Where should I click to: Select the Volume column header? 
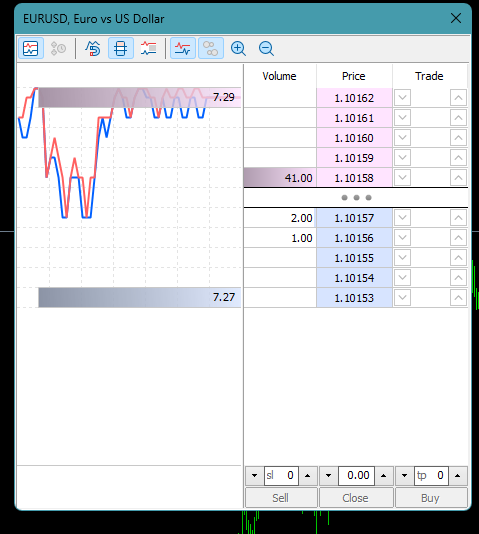pos(280,76)
